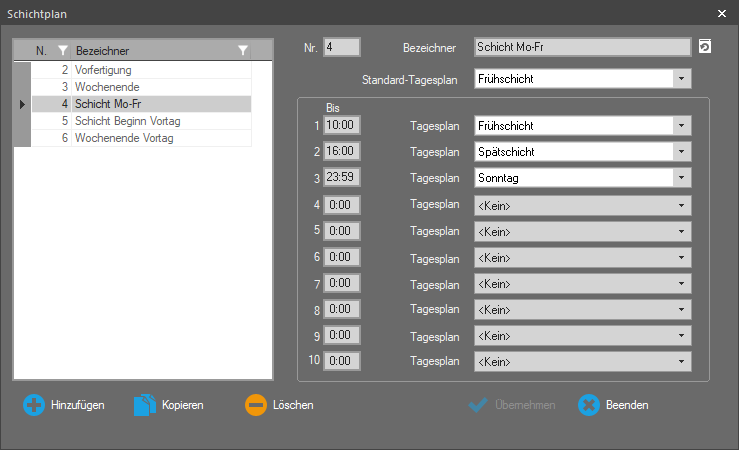Close the Schichtplan dialog window

[722, 13]
